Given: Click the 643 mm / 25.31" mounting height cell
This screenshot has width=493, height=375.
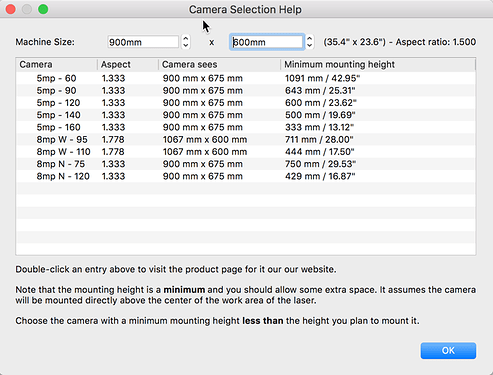Looking at the screenshot, I should [x=320, y=91].
